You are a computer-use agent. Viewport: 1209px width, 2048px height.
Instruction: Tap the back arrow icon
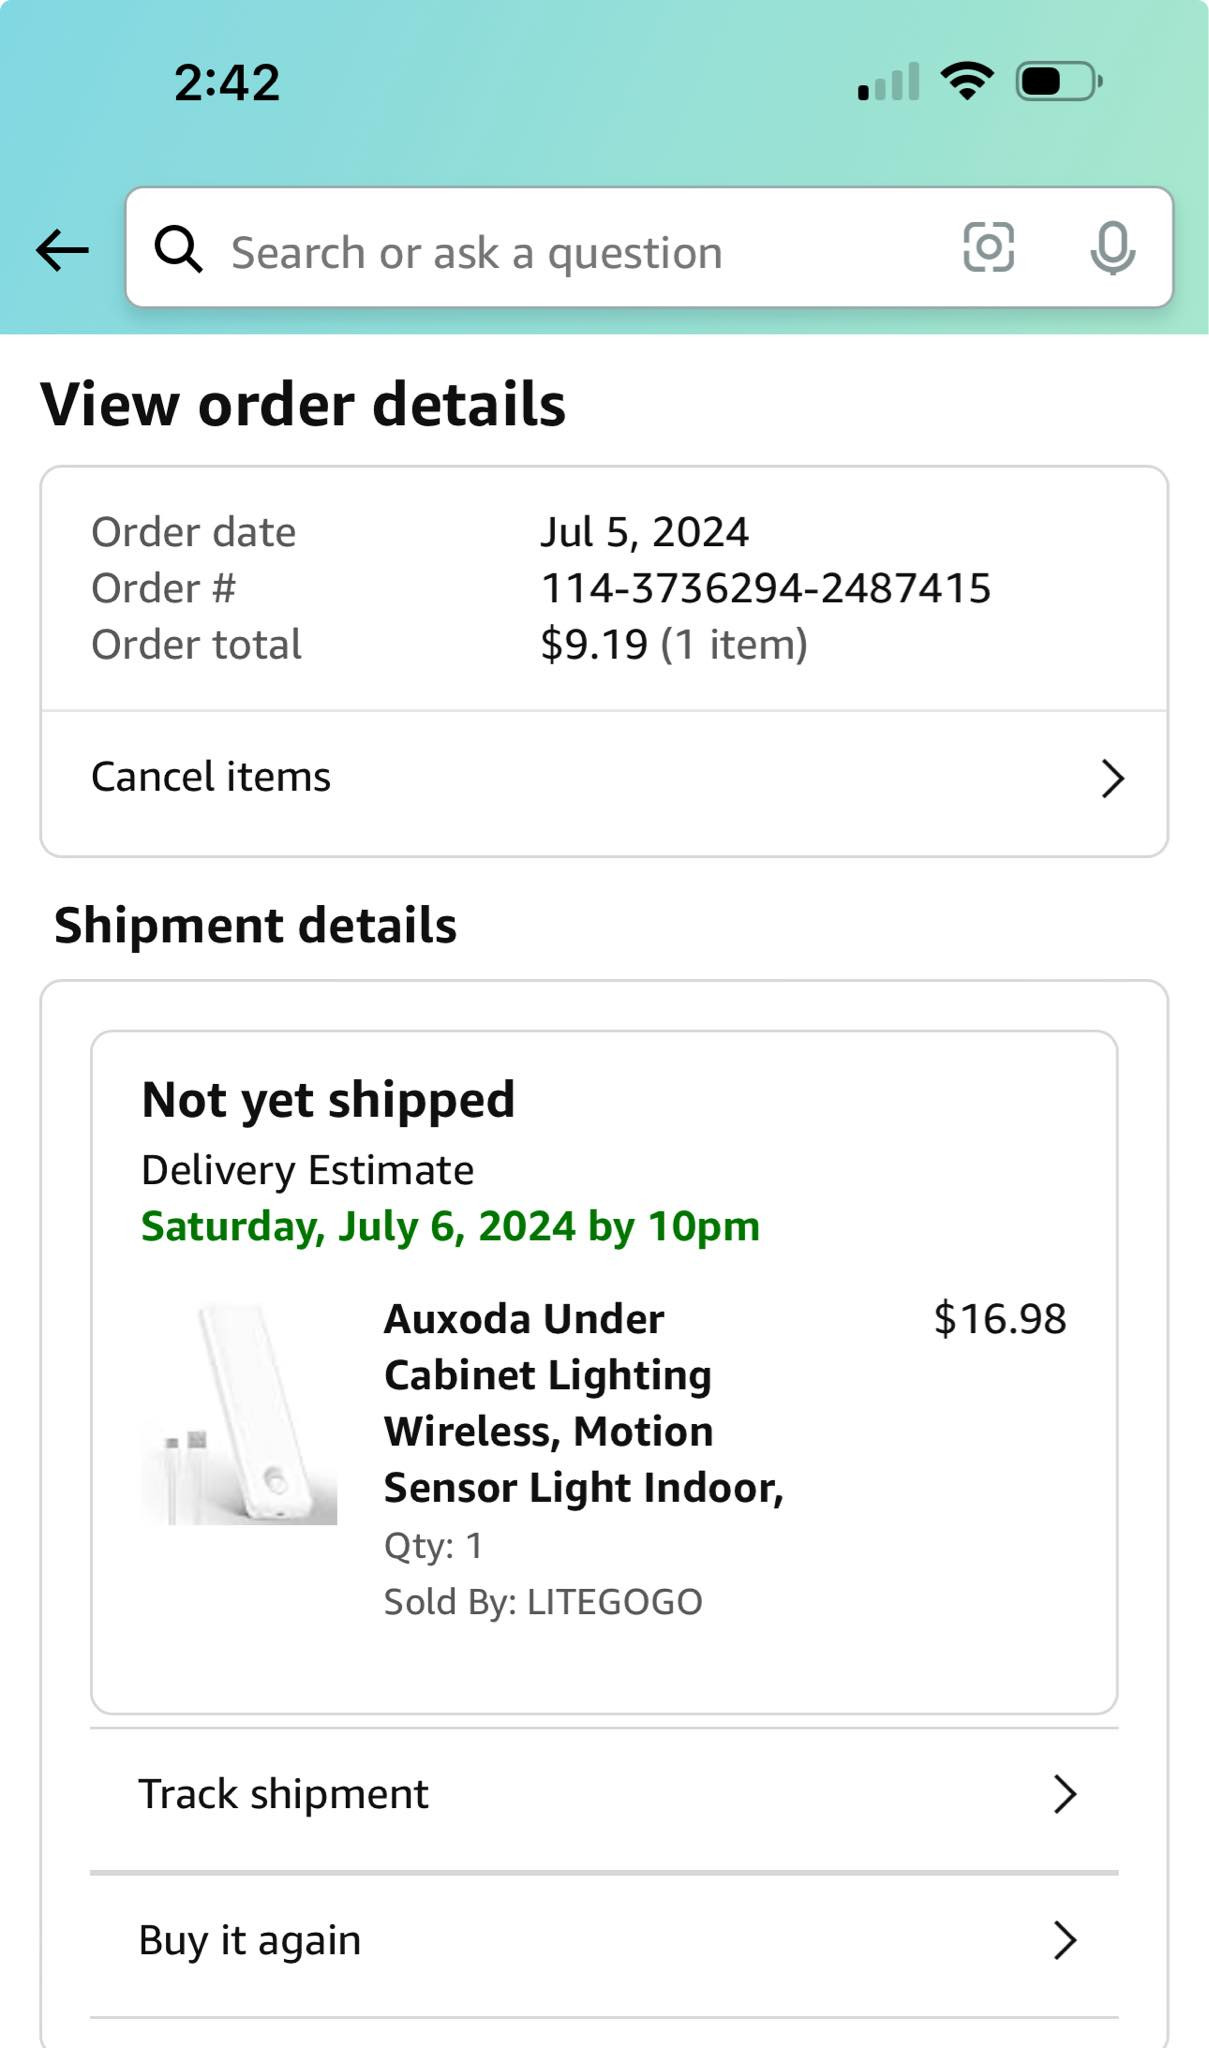tap(62, 250)
